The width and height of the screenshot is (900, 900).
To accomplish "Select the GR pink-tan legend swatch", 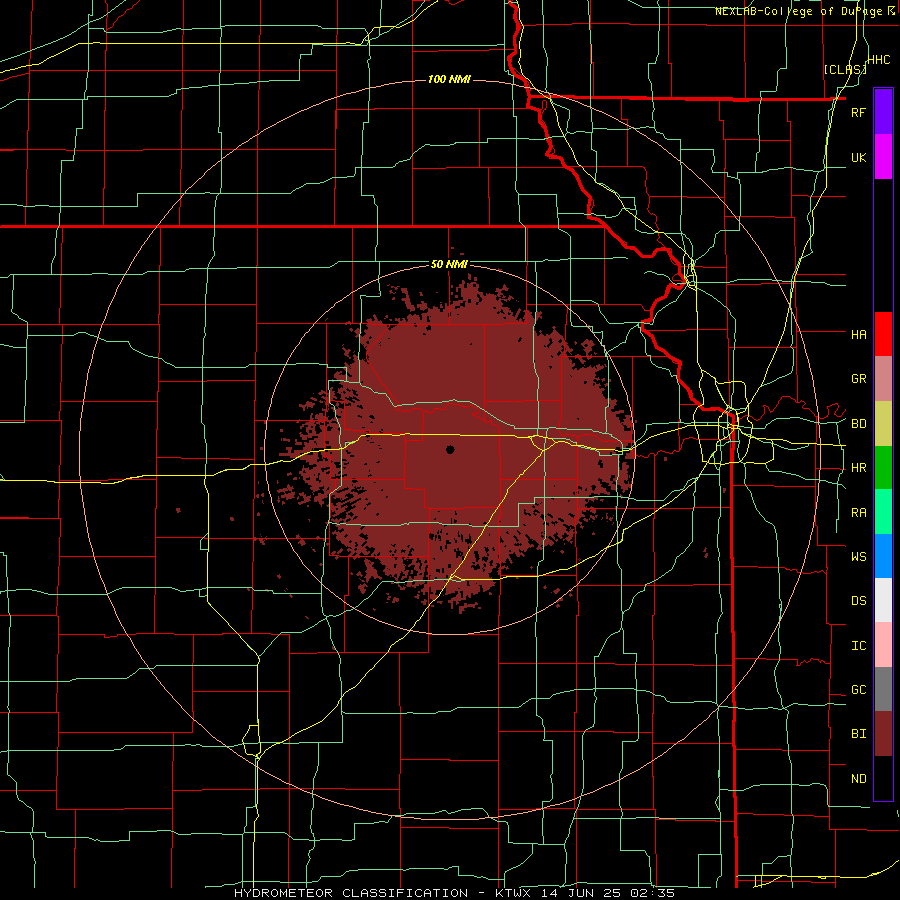I will (883, 379).
